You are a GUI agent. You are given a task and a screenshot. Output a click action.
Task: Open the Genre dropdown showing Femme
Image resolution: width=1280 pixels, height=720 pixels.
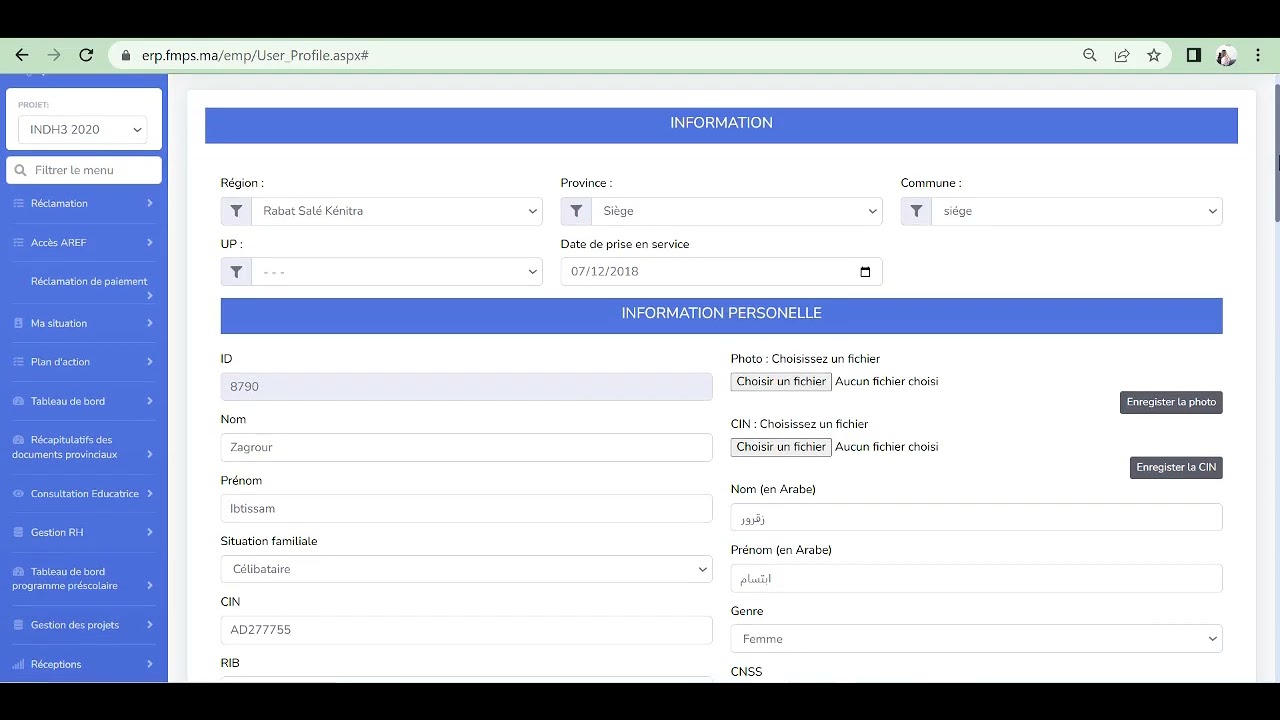click(976, 639)
